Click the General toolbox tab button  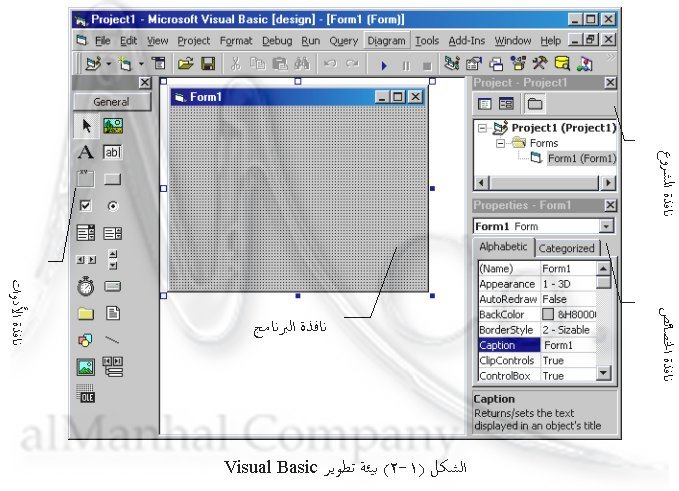112,102
